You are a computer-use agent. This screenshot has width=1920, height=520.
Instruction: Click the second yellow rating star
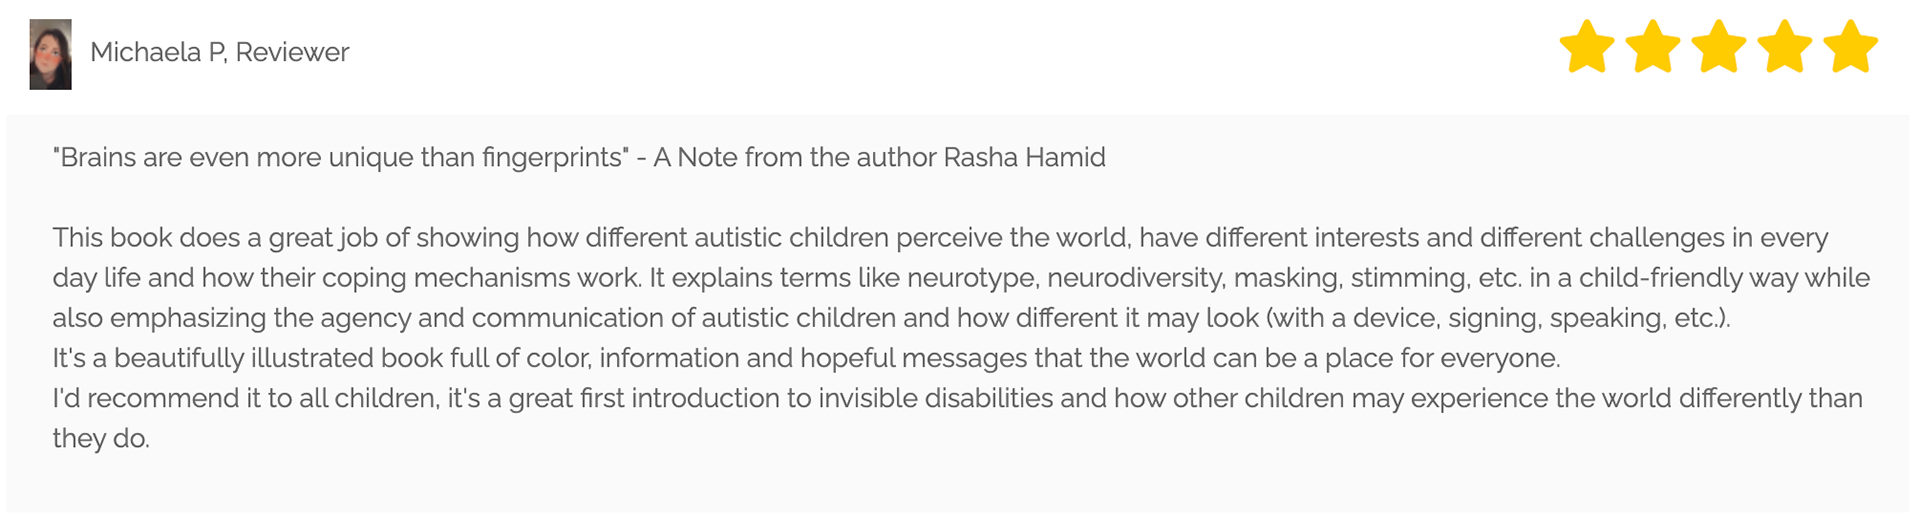point(1653,48)
